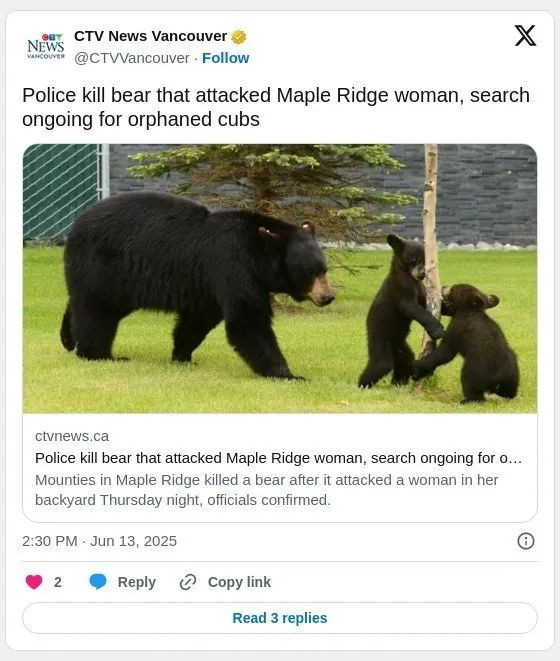
Task: Click the gold verified badge
Action: [x=239, y=37]
